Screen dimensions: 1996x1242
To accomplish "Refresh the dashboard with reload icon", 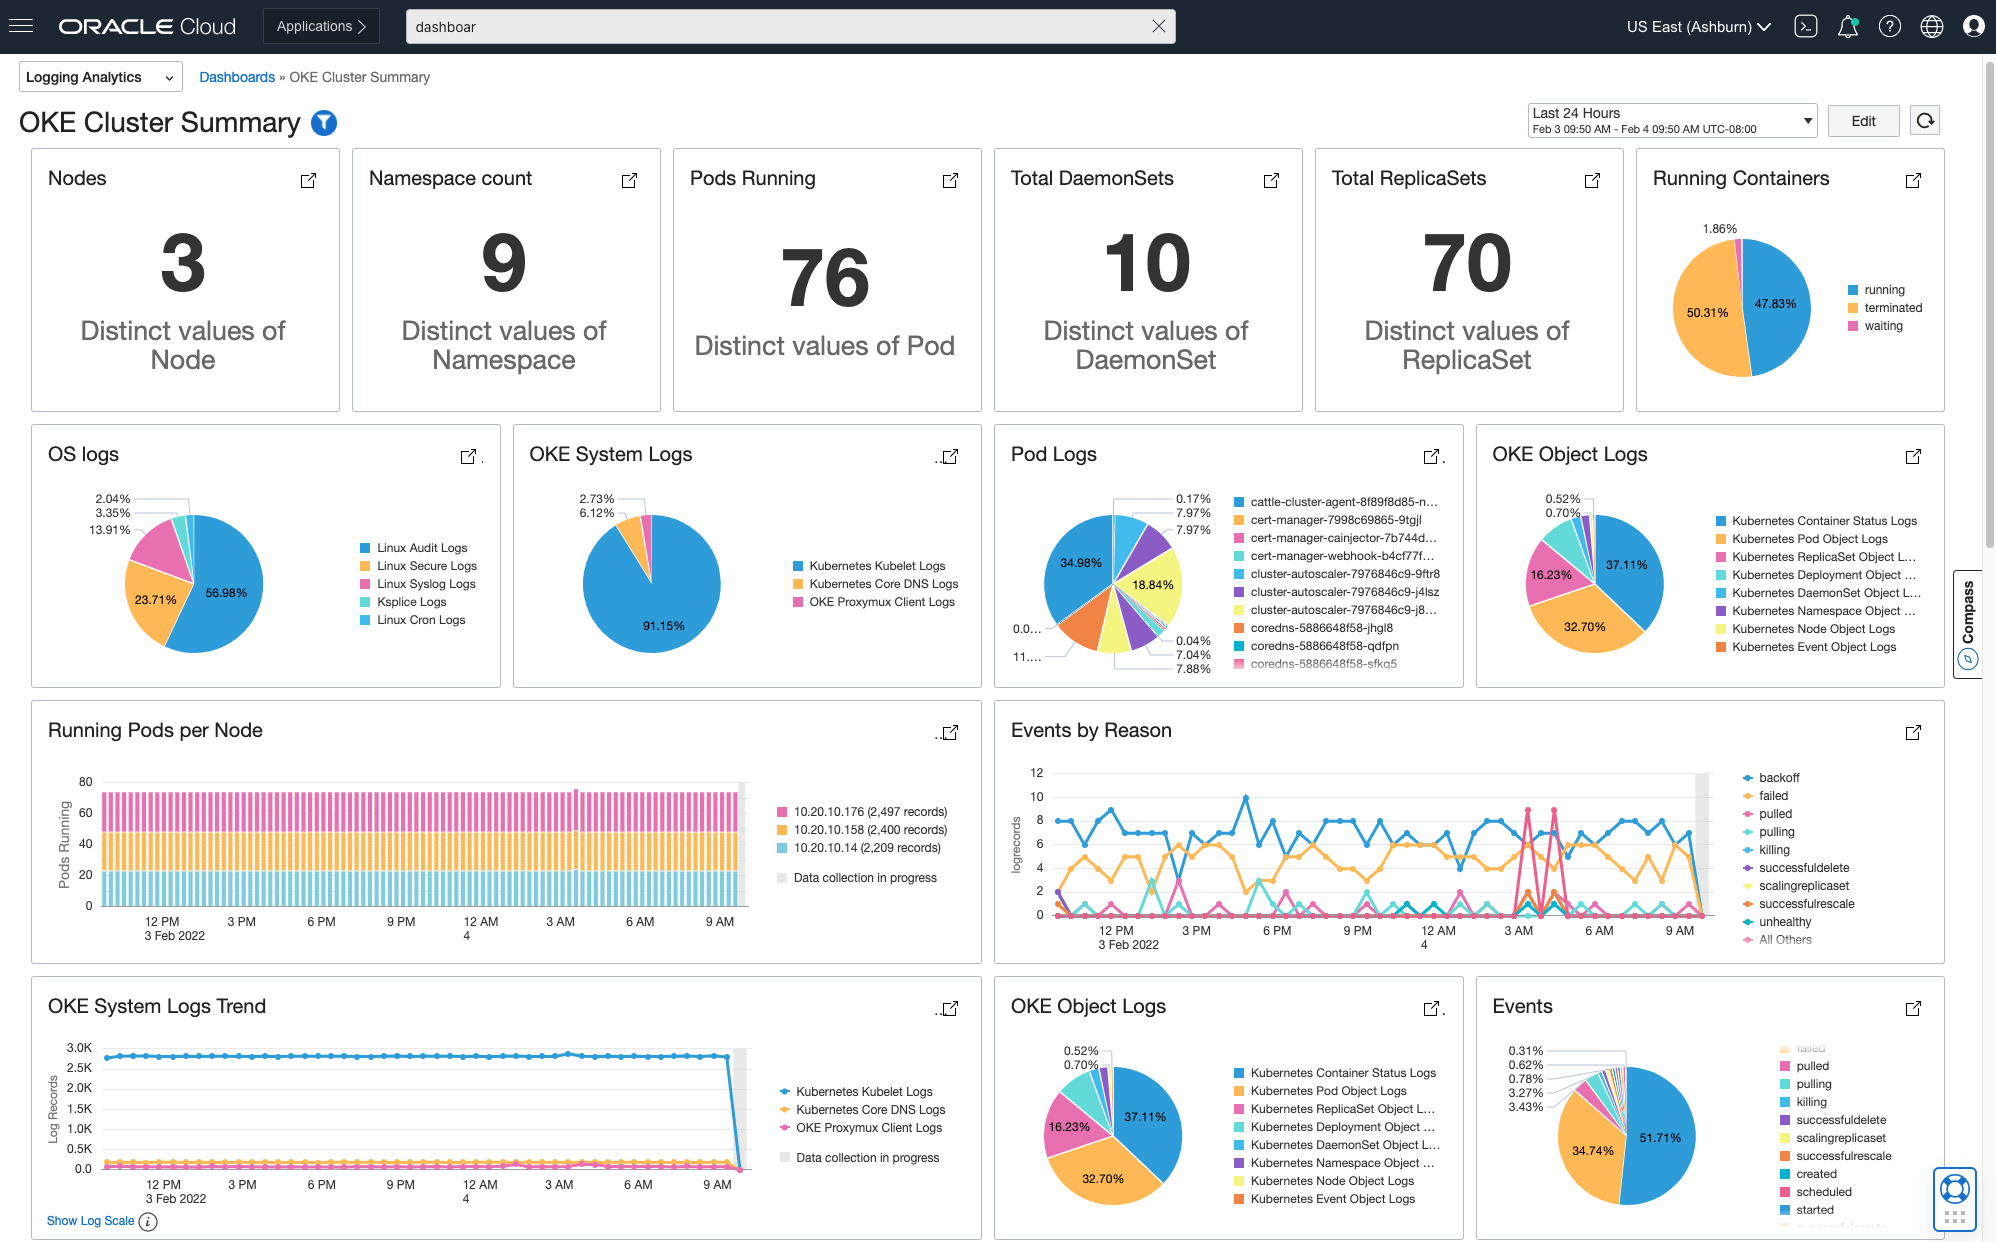I will click(1925, 121).
